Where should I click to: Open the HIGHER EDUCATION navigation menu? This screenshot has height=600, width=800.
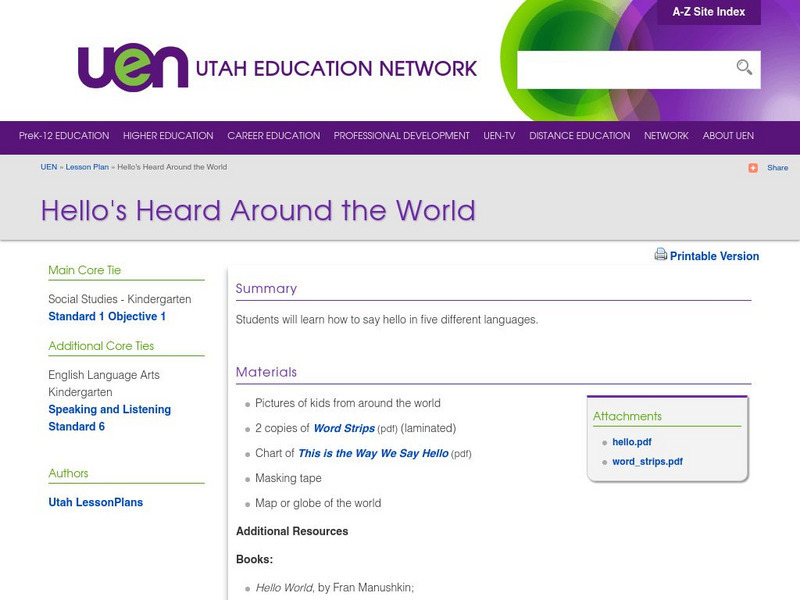[x=167, y=135]
